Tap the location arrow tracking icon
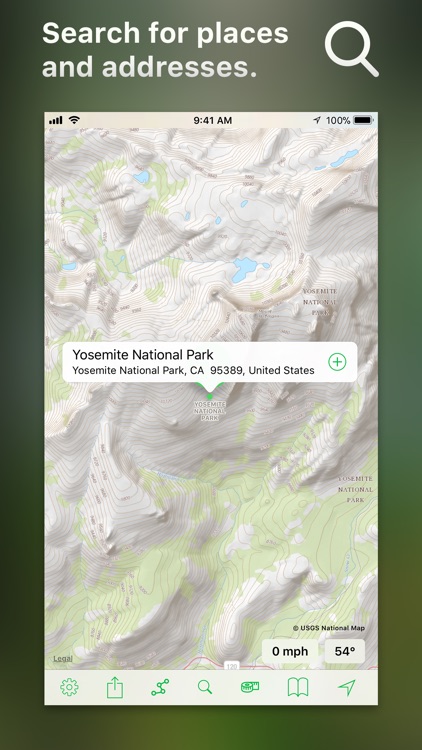This screenshot has width=422, height=750. tap(346, 687)
